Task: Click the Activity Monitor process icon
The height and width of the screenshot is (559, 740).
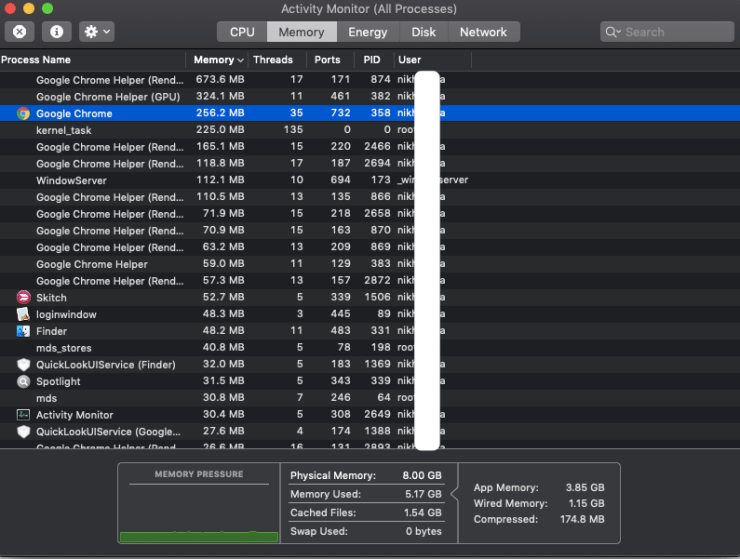Action: click(x=23, y=415)
